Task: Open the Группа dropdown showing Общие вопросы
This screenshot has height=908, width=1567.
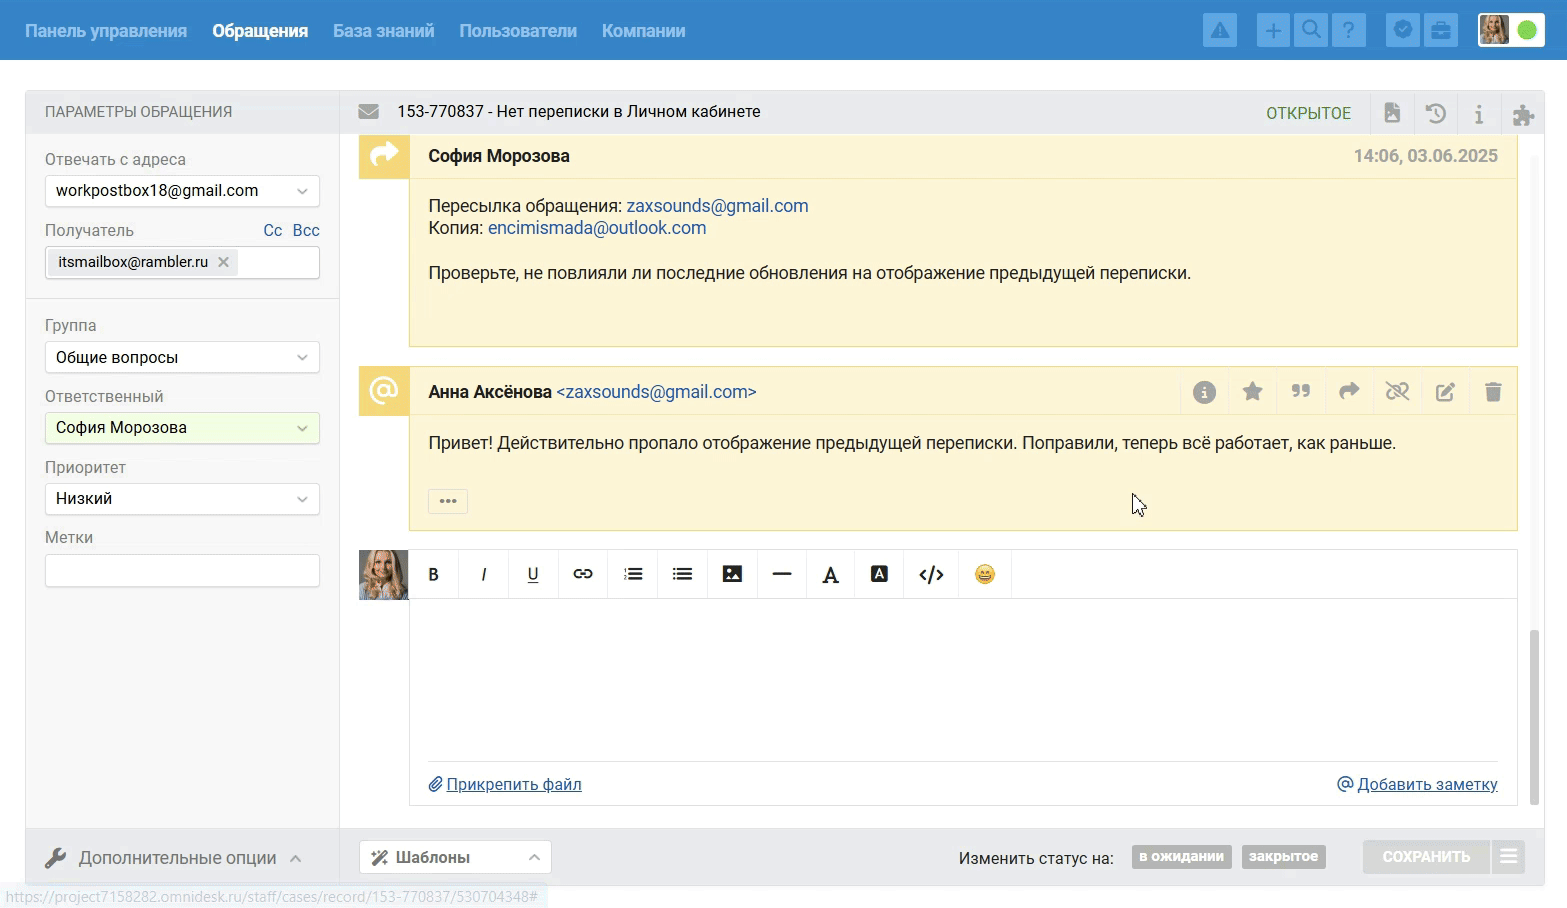Action: [182, 358]
